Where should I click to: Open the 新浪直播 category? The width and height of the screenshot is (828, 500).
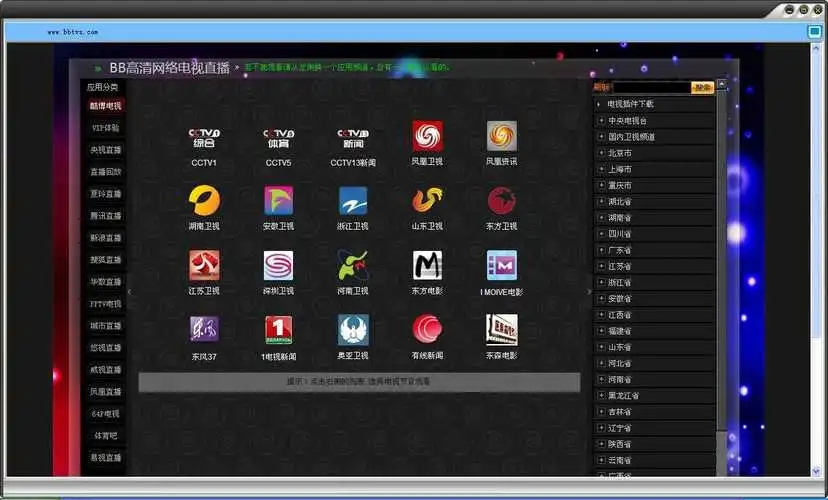[106, 238]
